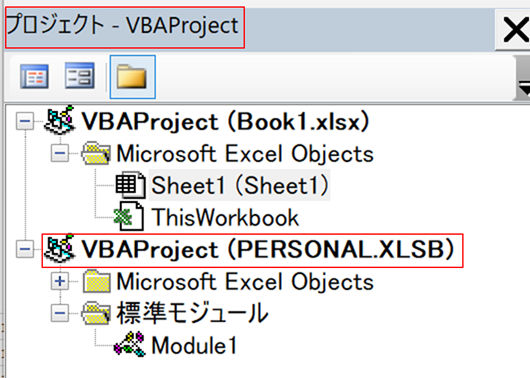Click the Module1 module icon

(x=130, y=344)
